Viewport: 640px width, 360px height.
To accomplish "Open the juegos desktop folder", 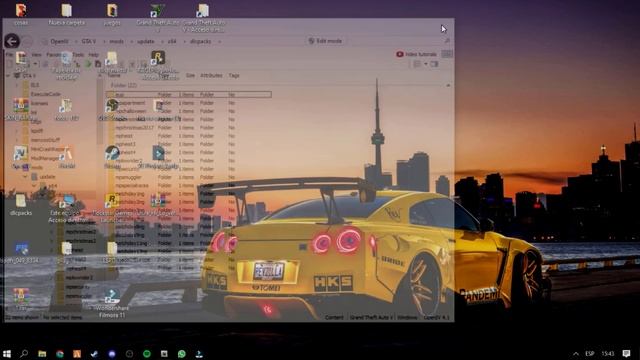I will [x=112, y=14].
